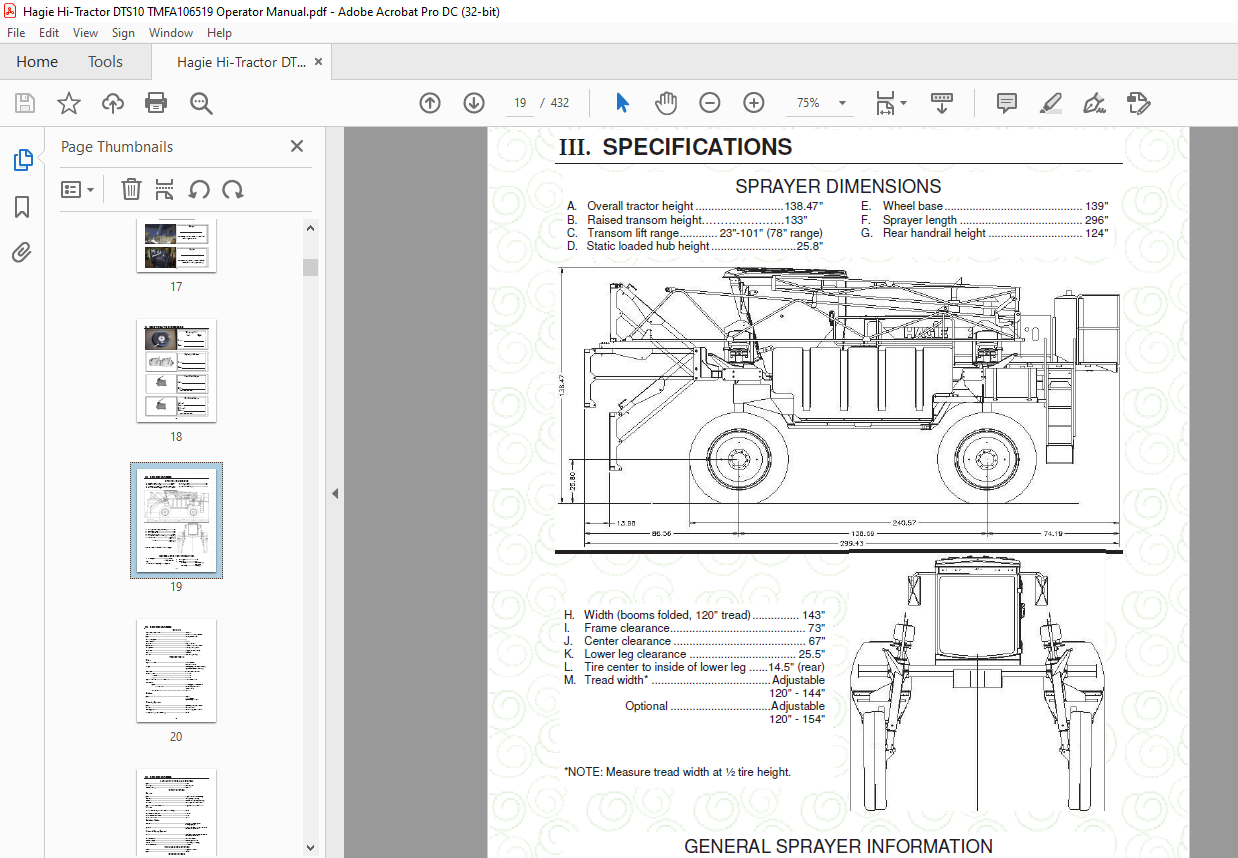The height and width of the screenshot is (858, 1238).
Task: Go to next page arrow
Action: pyautogui.click(x=474, y=103)
